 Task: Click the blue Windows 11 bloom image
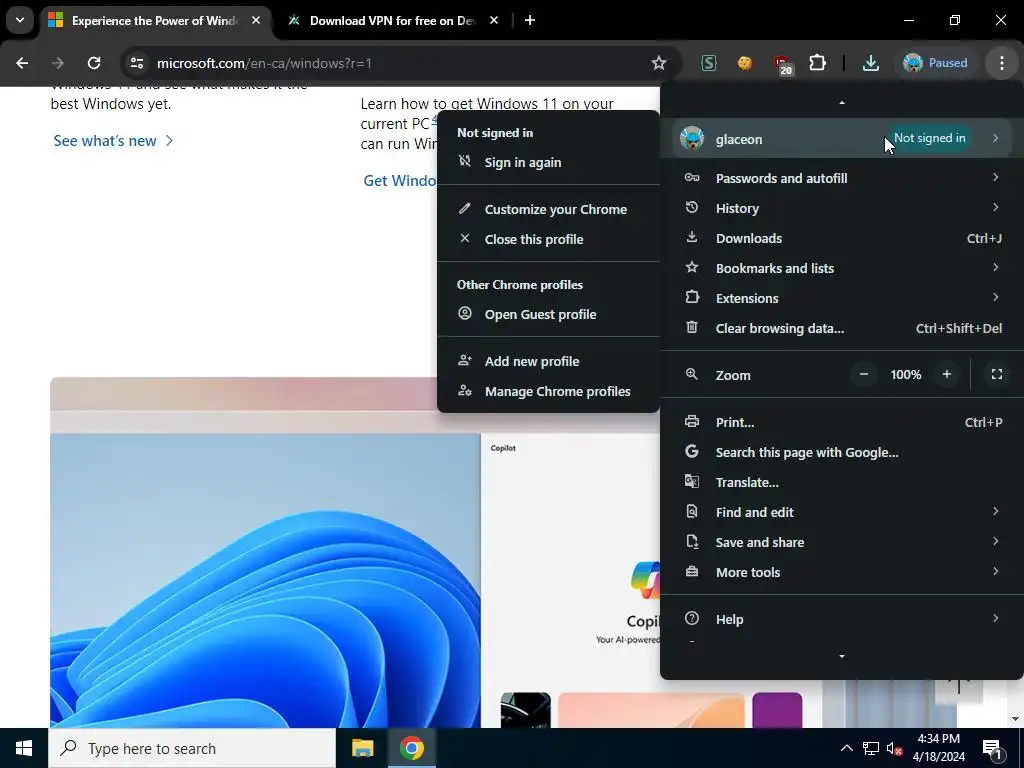click(265, 581)
